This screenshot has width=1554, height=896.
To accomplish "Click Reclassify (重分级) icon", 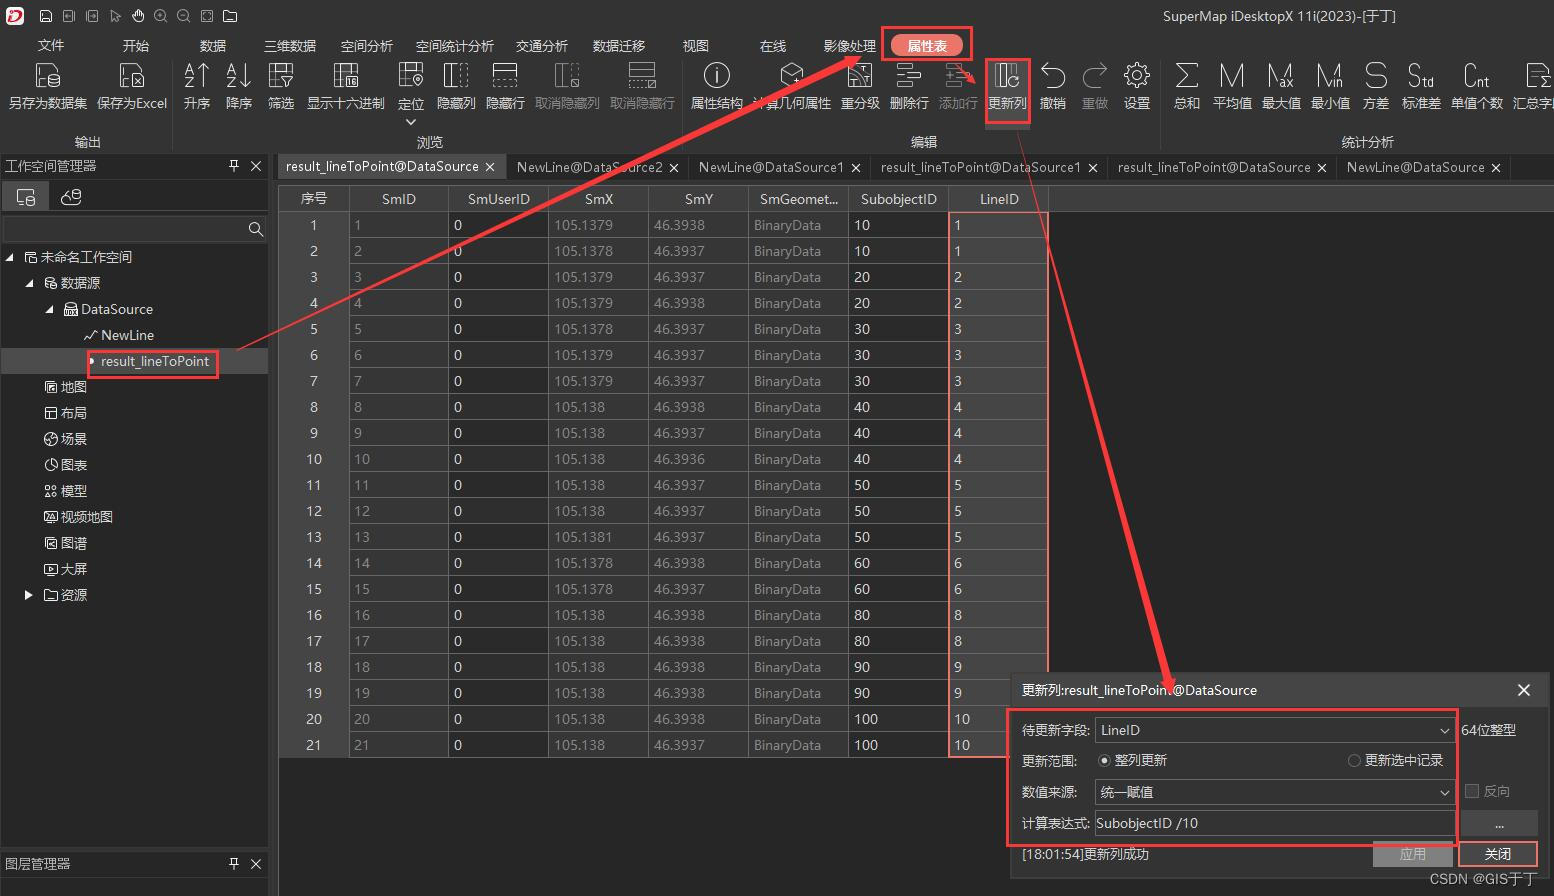I will coord(860,76).
